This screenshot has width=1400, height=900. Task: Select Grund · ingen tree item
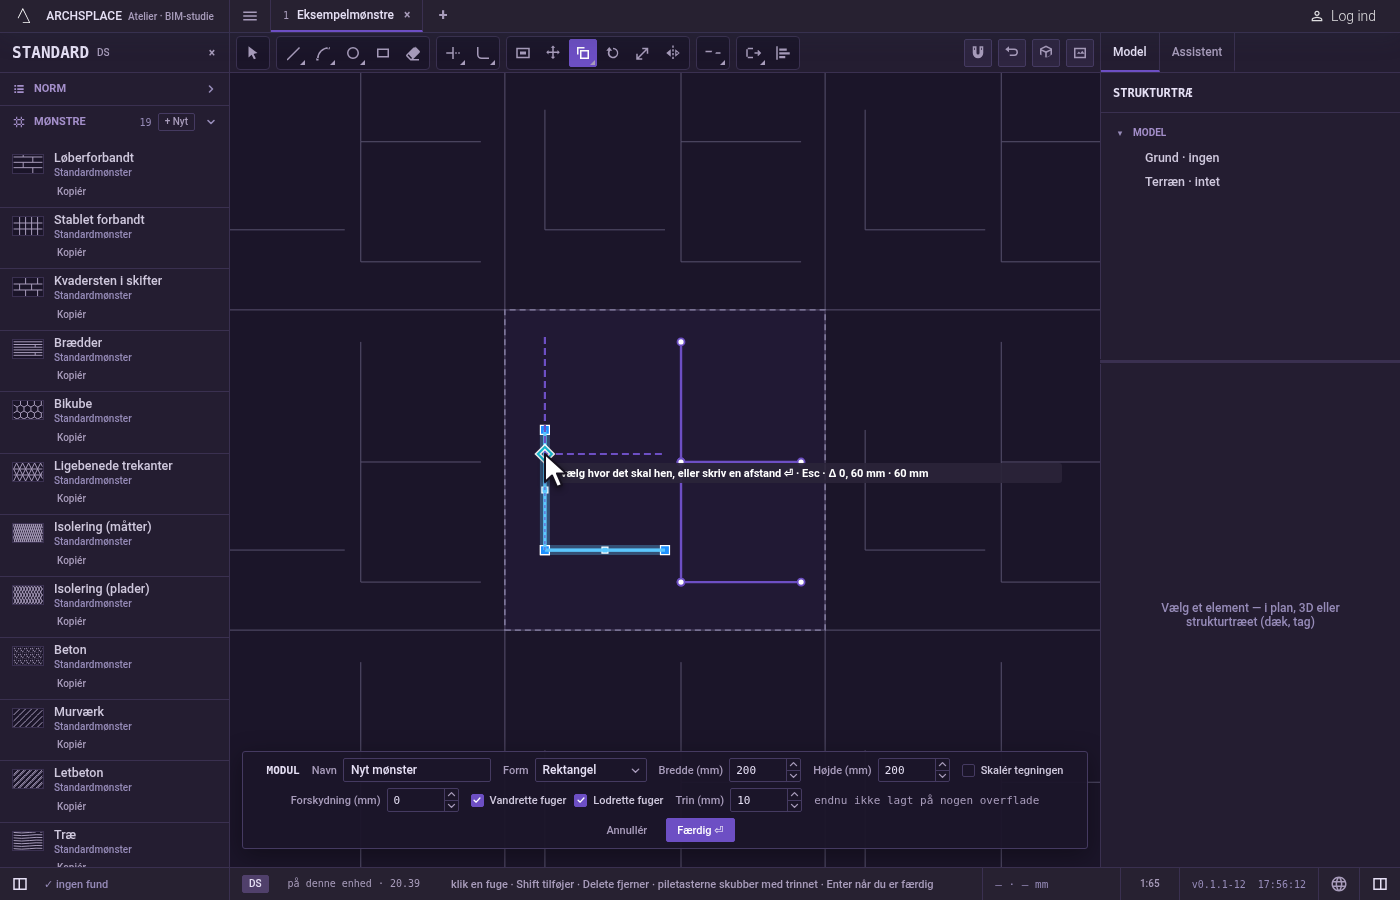pos(1182,158)
